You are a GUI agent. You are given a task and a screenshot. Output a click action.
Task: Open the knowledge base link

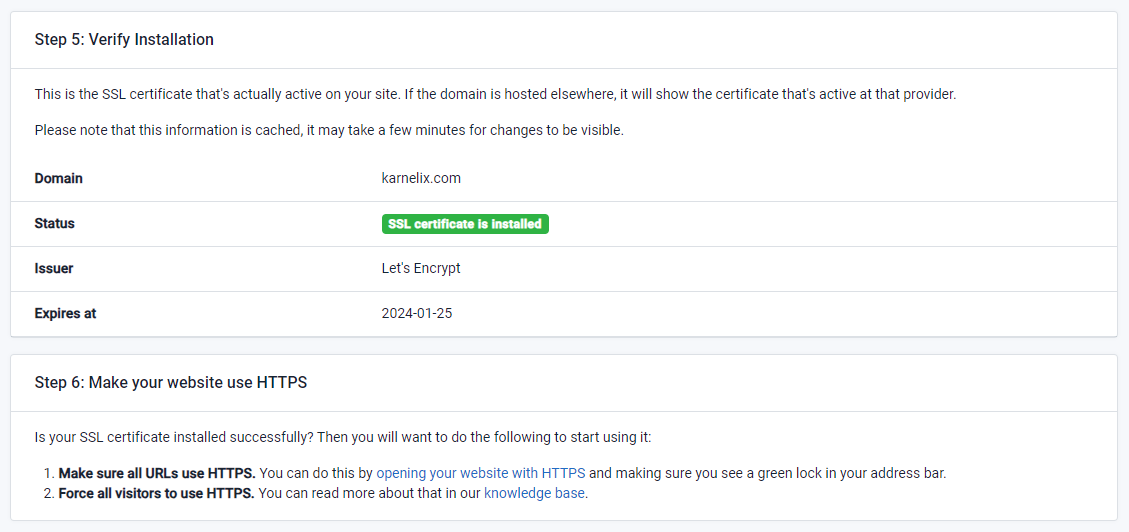[x=534, y=493]
